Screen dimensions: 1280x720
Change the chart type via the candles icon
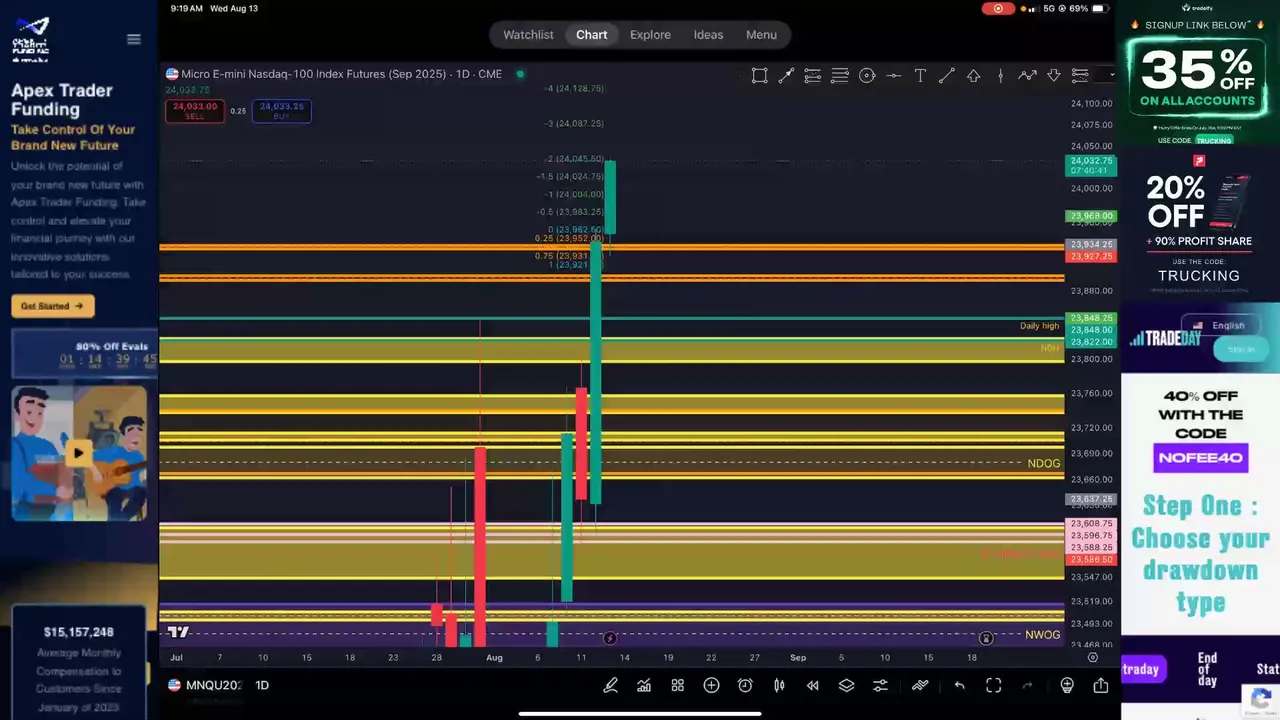coord(779,685)
